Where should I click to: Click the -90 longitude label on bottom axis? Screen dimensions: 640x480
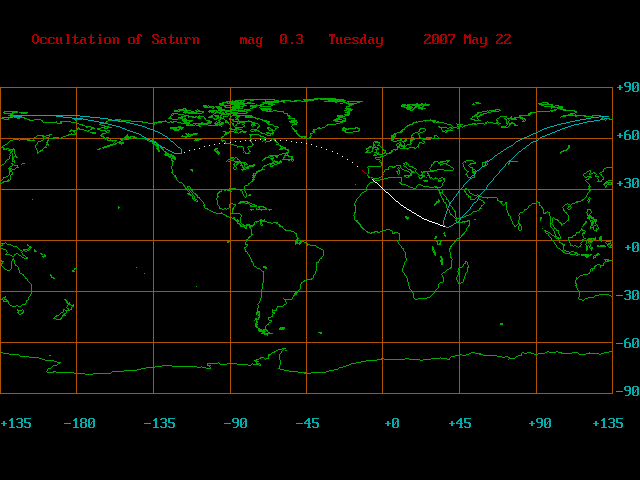(235, 424)
